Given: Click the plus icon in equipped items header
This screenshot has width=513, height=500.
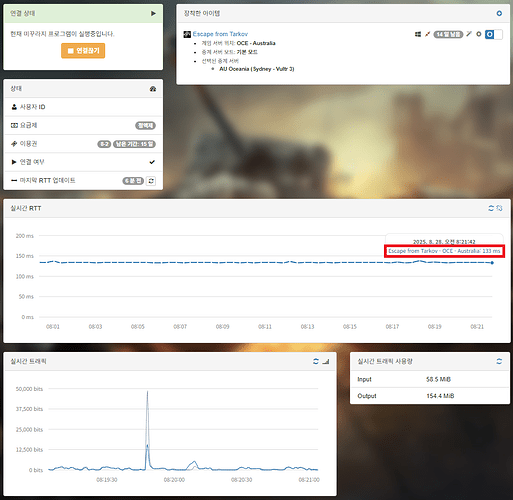Looking at the screenshot, I should point(499,13).
